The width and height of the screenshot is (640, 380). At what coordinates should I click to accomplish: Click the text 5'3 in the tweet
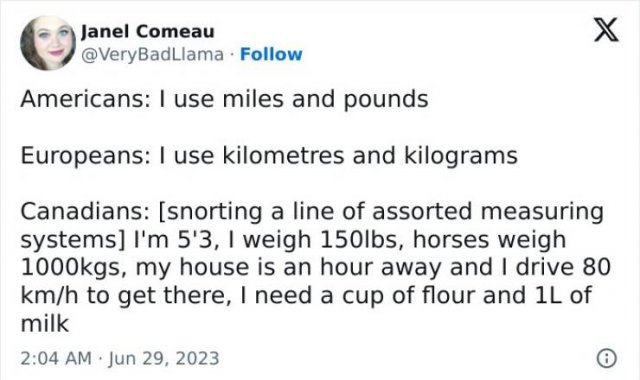coord(195,240)
